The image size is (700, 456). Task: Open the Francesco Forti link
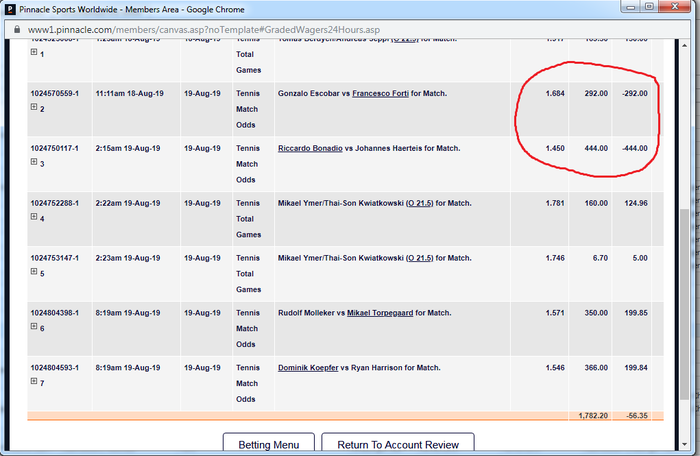click(380, 93)
